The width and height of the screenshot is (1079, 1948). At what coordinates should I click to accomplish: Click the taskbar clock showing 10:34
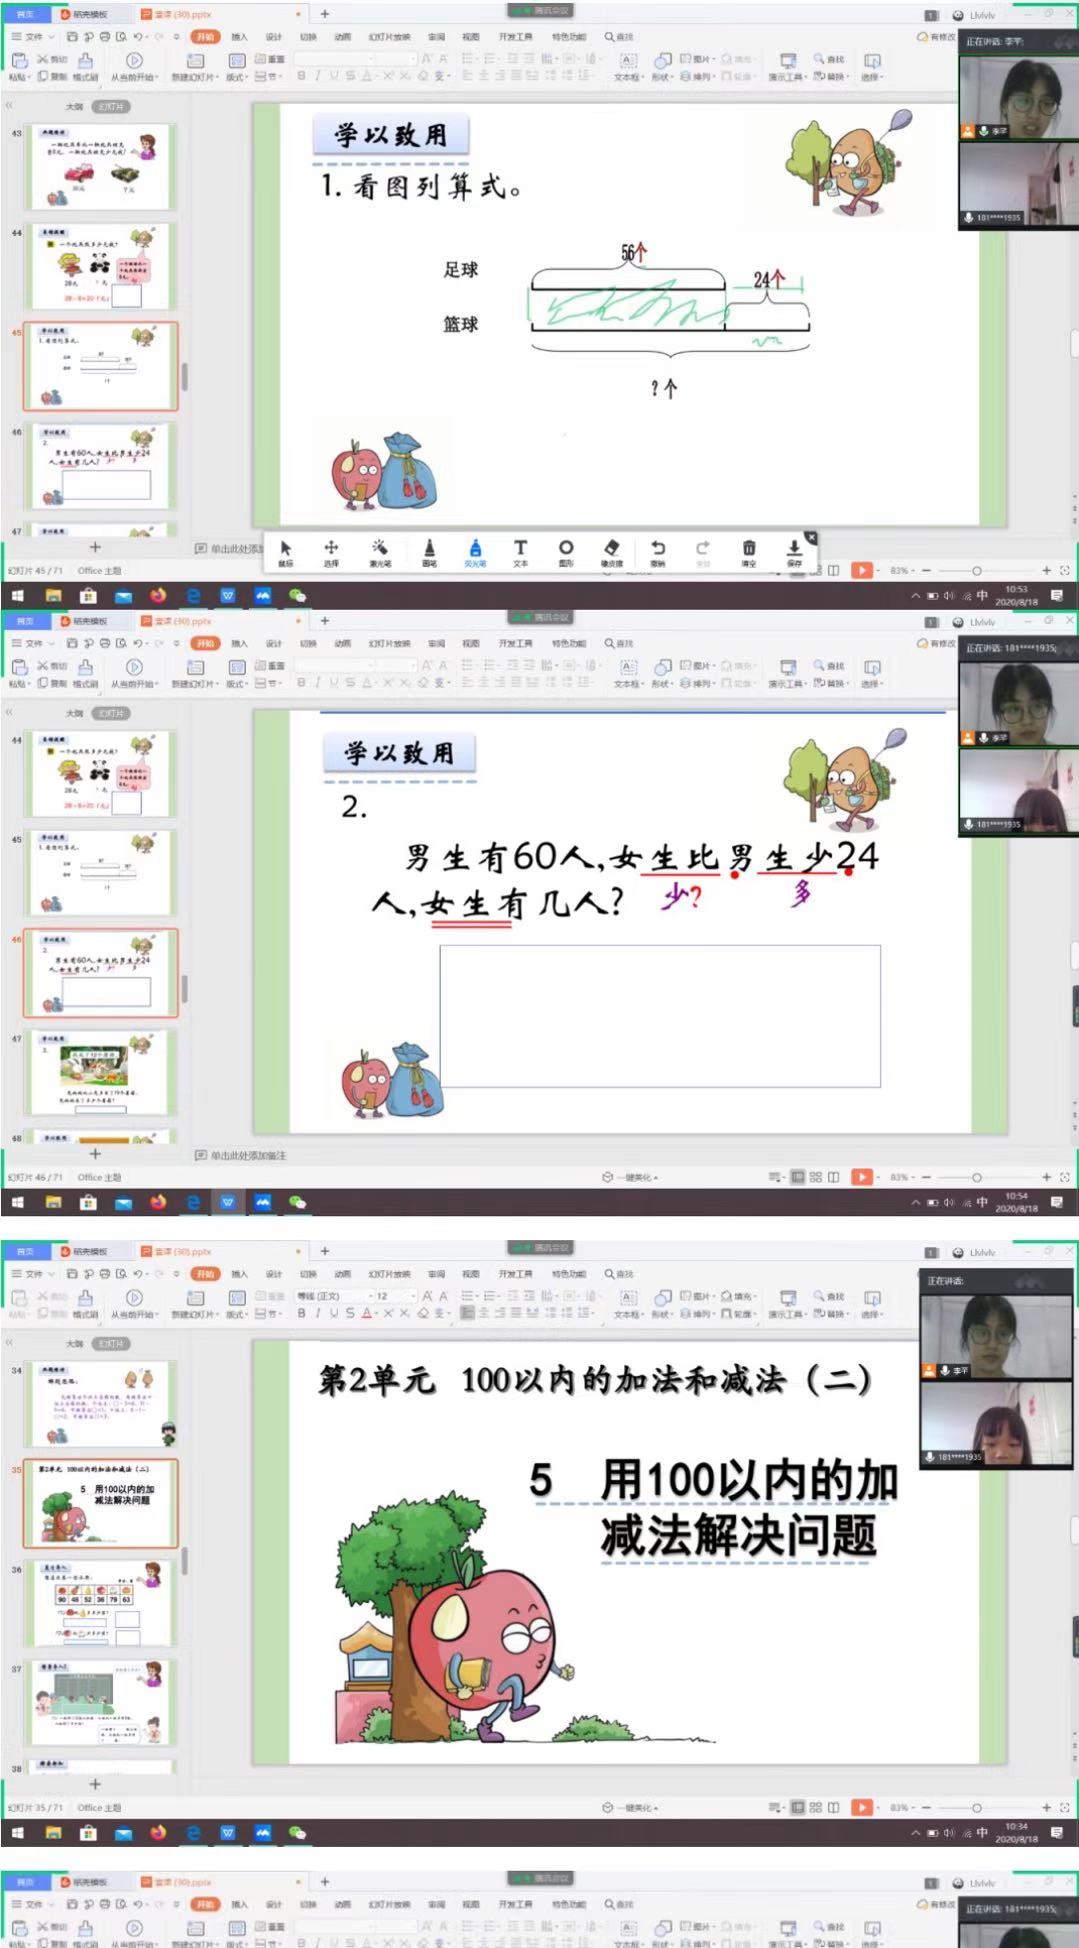1016,1832
